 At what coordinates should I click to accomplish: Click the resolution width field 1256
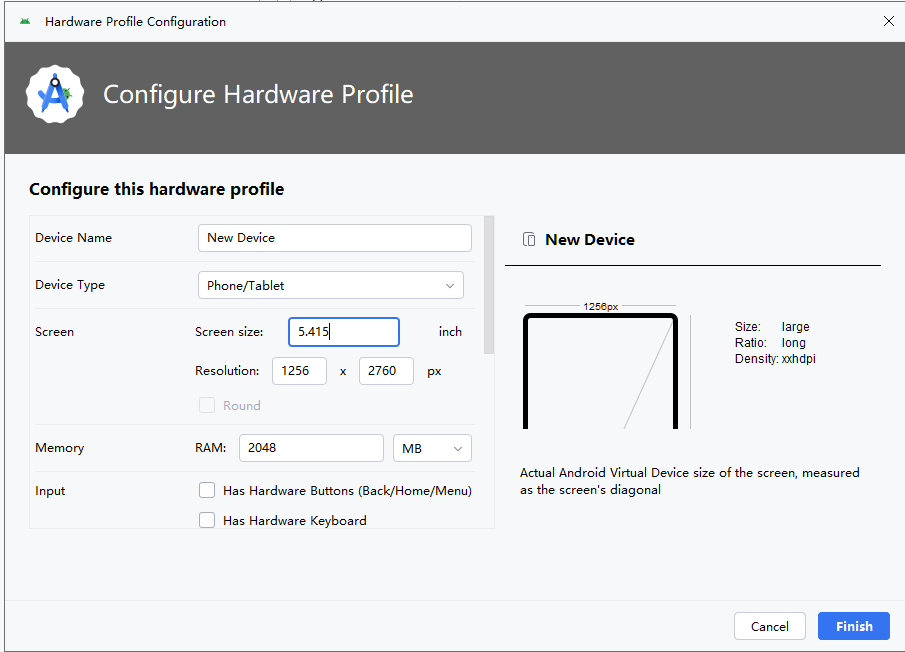point(300,371)
